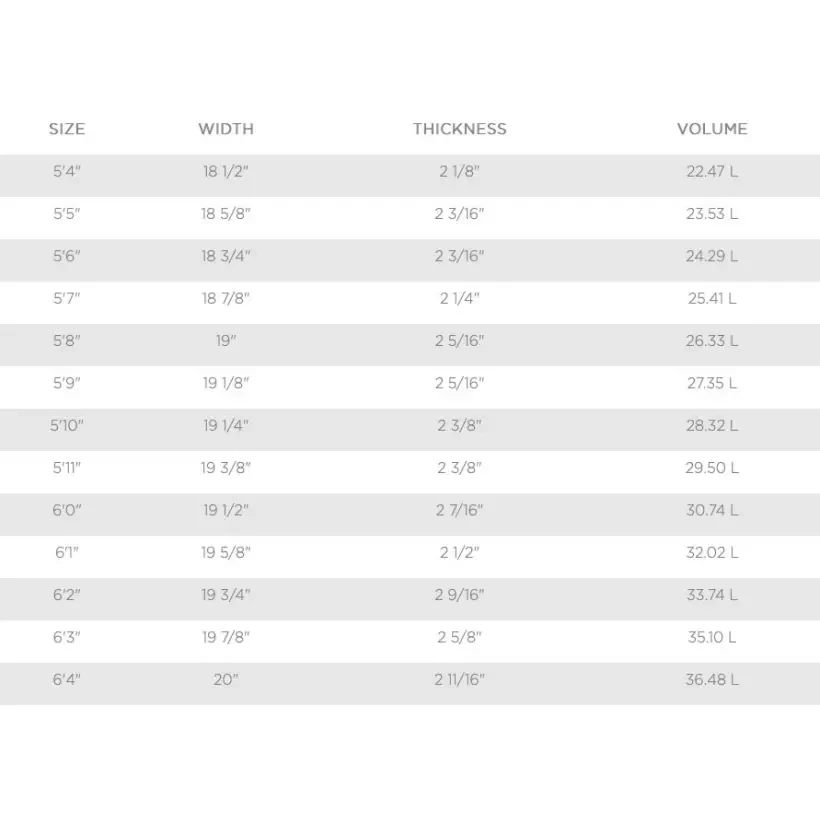Click the 2 11/16" thickness cell
This screenshot has width=820, height=820.
460,680
